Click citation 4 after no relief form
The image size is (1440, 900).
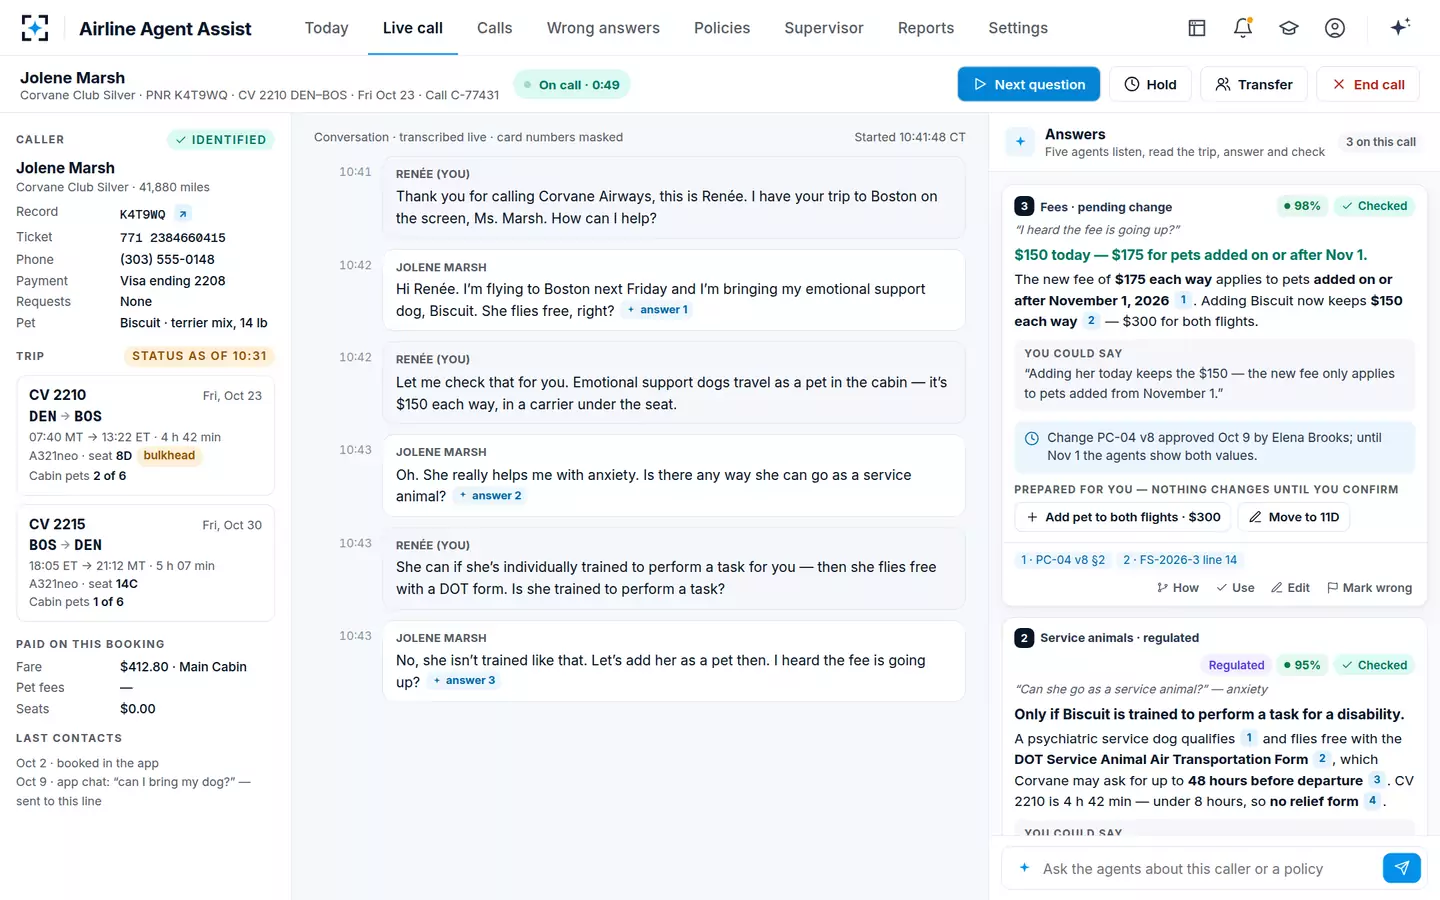click(1372, 801)
